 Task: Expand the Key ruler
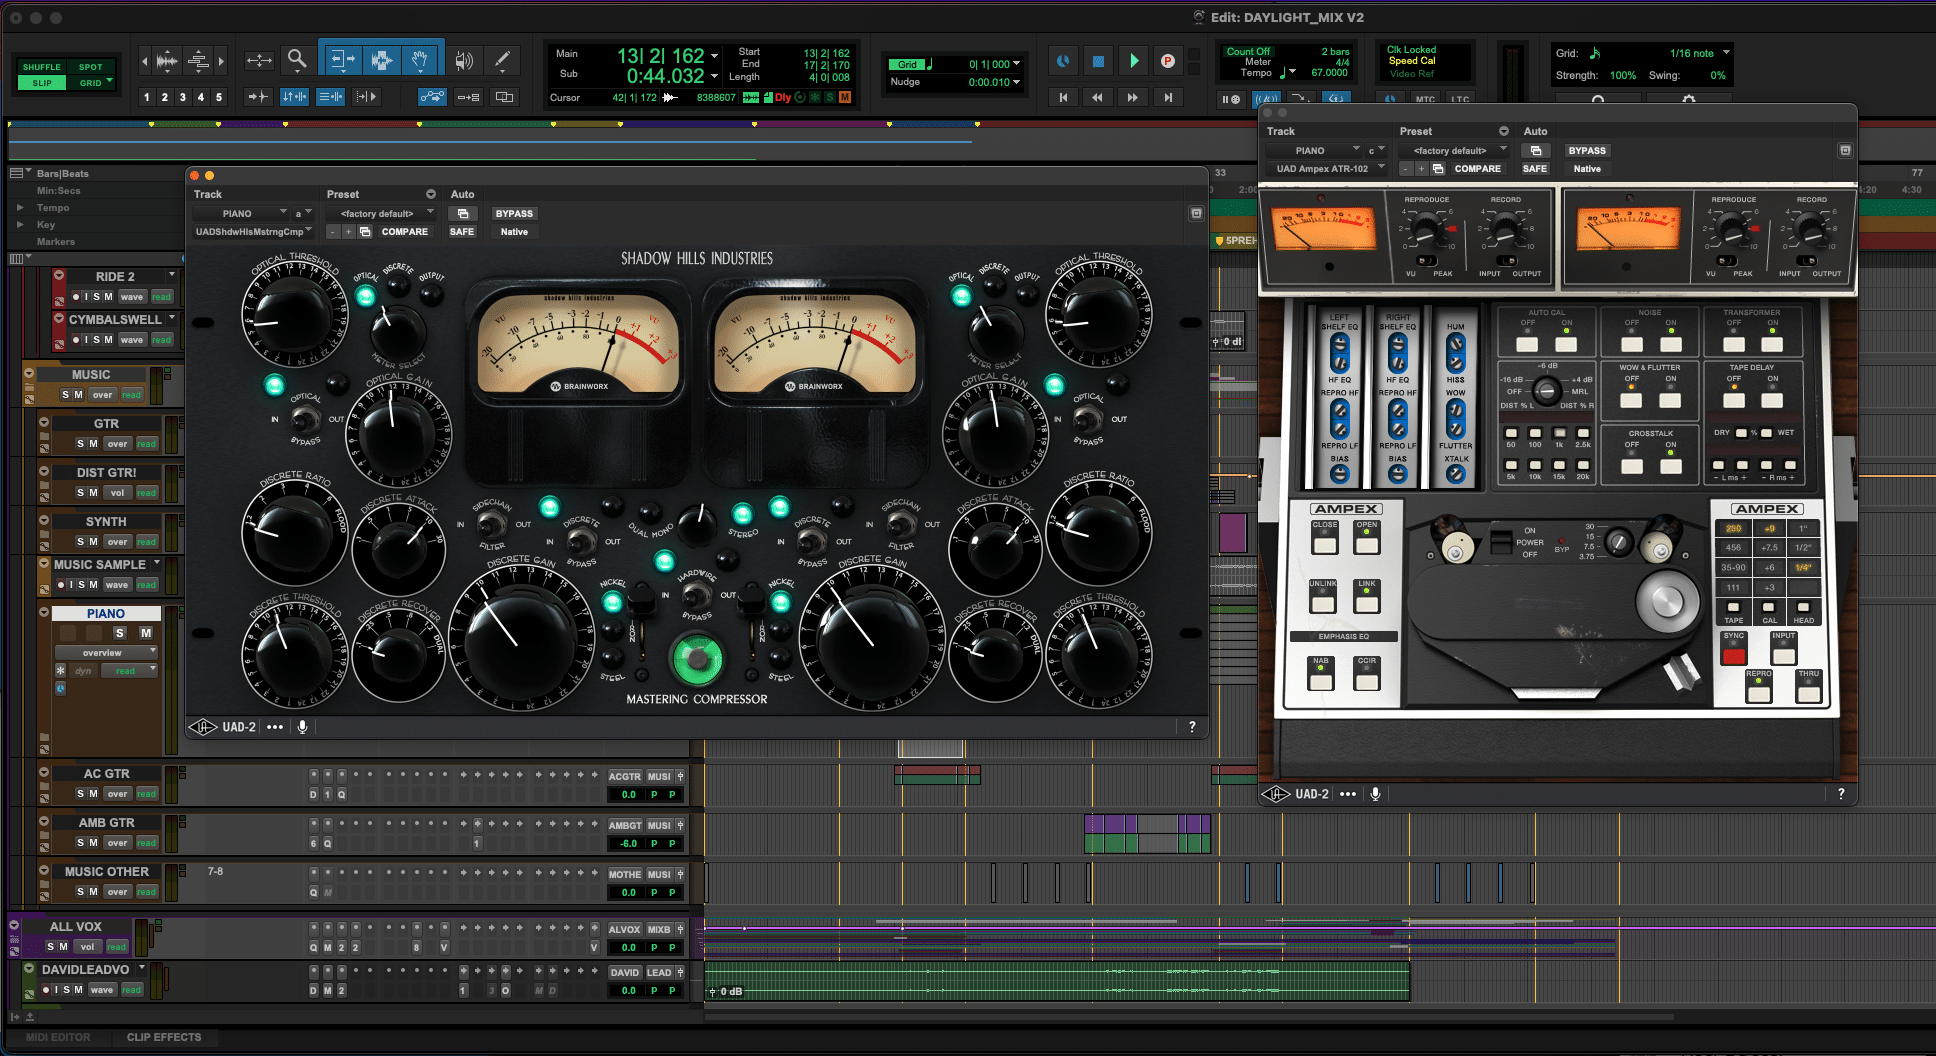coord(20,225)
